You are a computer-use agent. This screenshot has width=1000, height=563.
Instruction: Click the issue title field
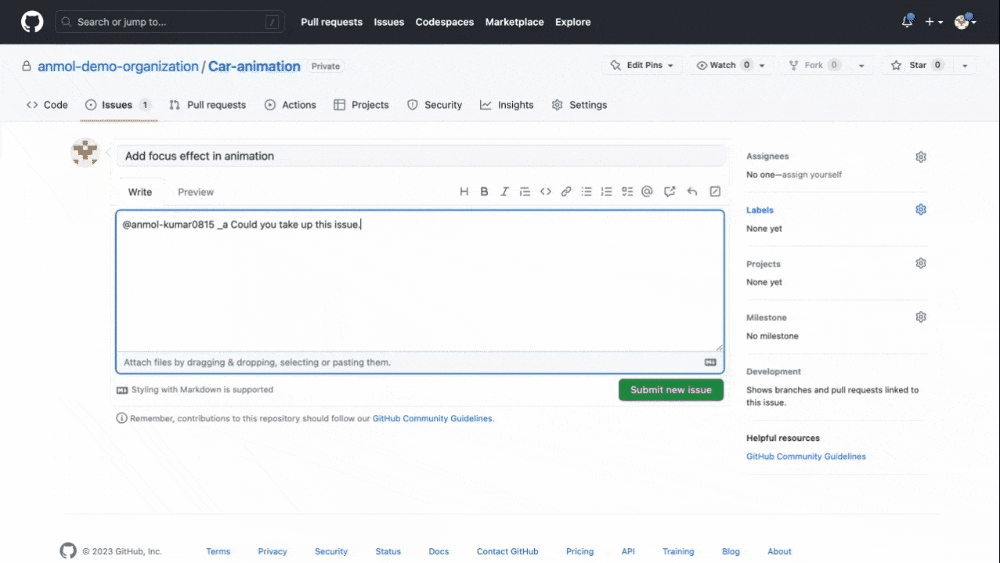(421, 156)
